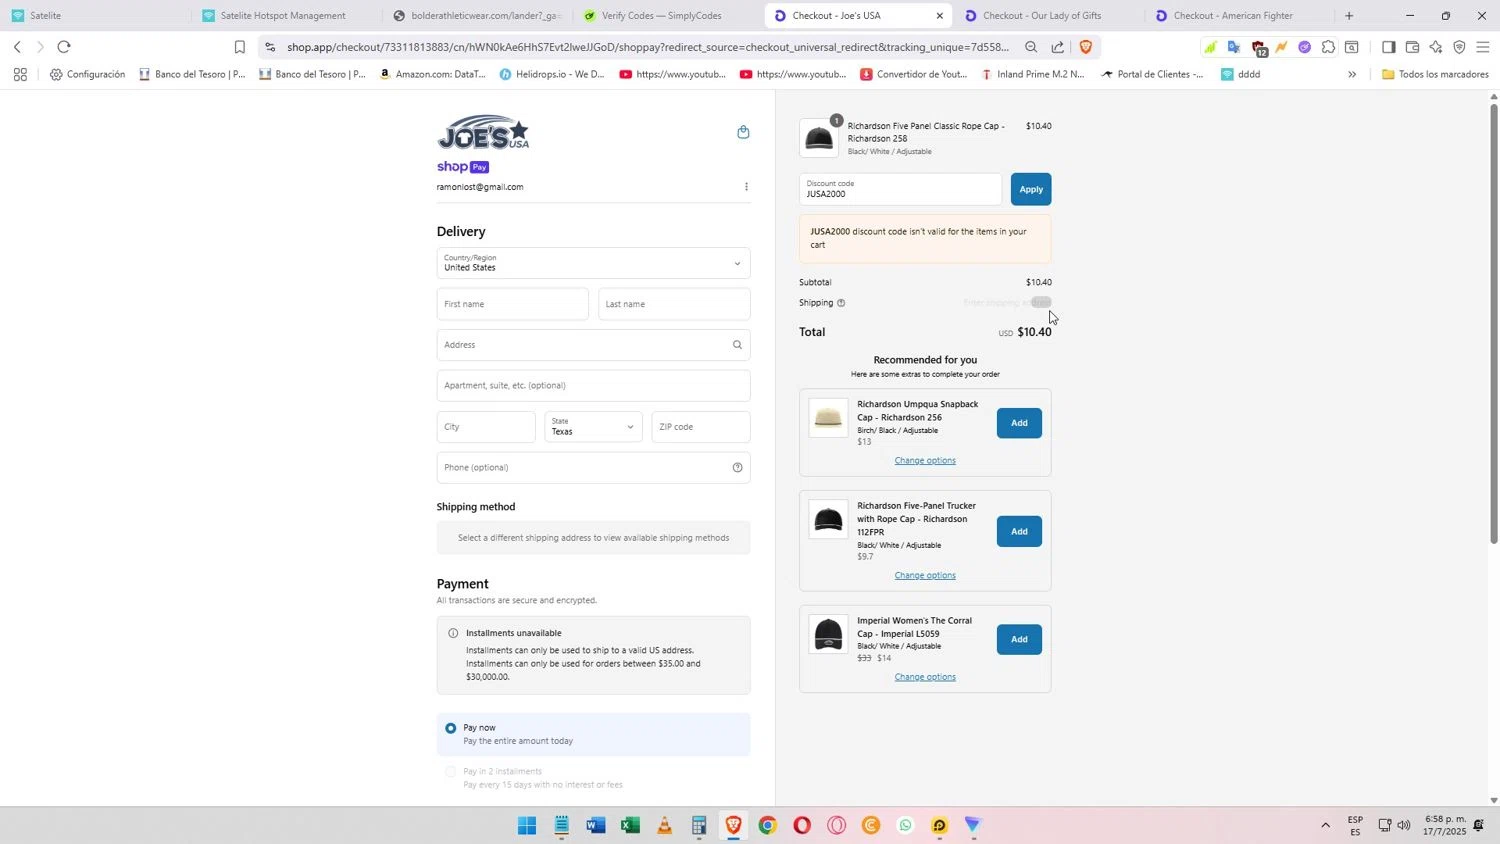Click the phone field help icon
1500x844 pixels.
click(737, 467)
